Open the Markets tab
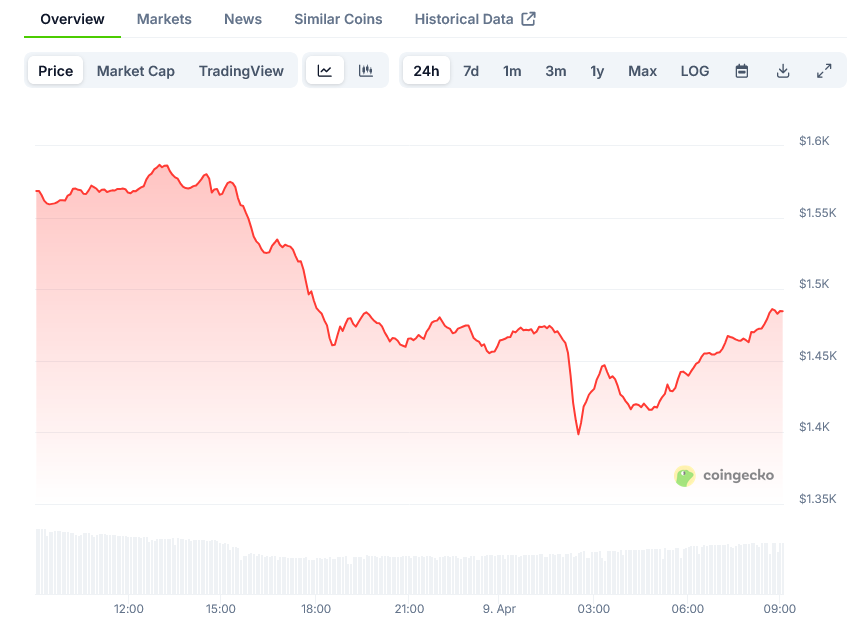This screenshot has width=847, height=627. coord(164,19)
